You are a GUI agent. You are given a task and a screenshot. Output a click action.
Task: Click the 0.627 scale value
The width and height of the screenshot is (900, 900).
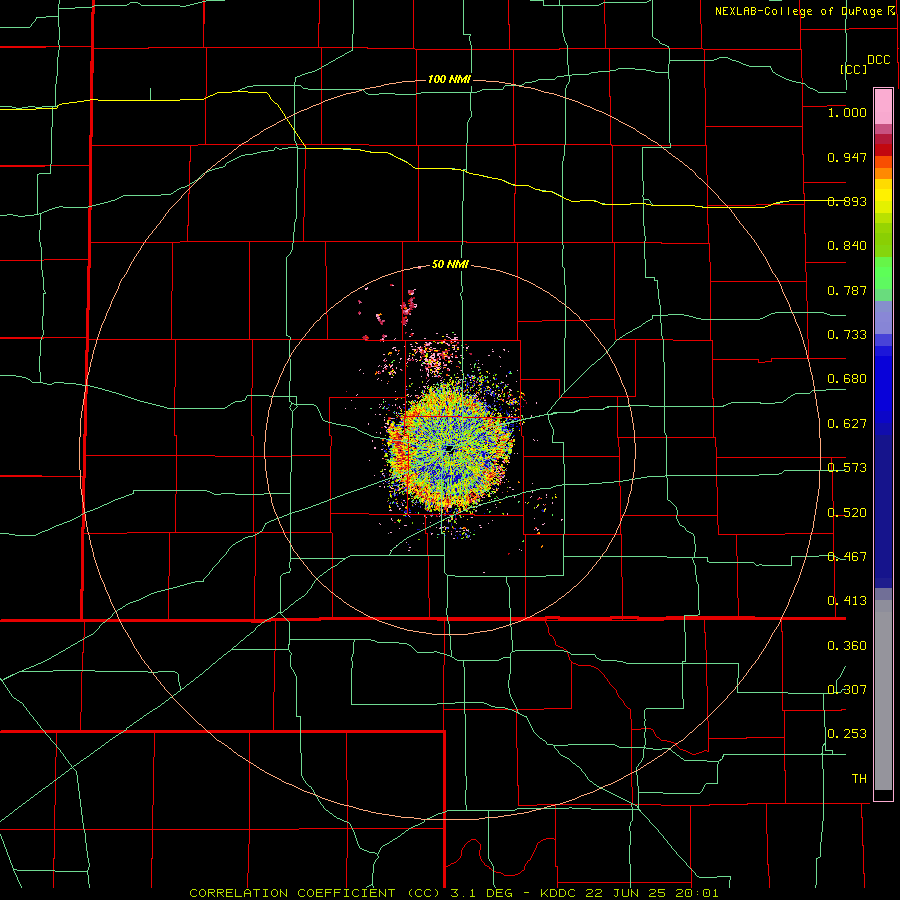point(847,424)
